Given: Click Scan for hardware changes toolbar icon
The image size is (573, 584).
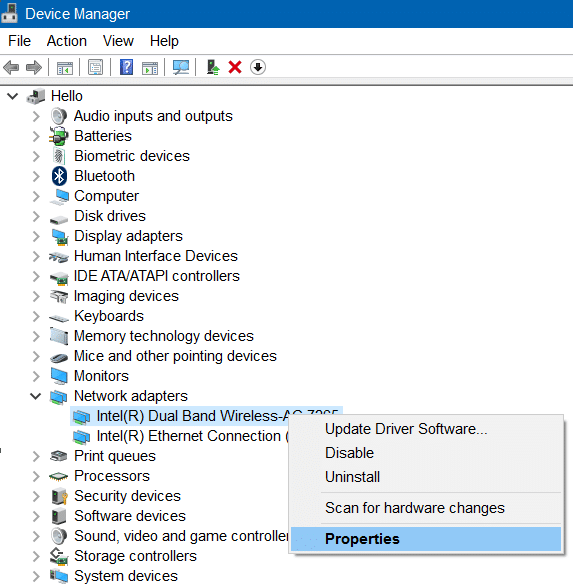Looking at the screenshot, I should [x=181, y=68].
